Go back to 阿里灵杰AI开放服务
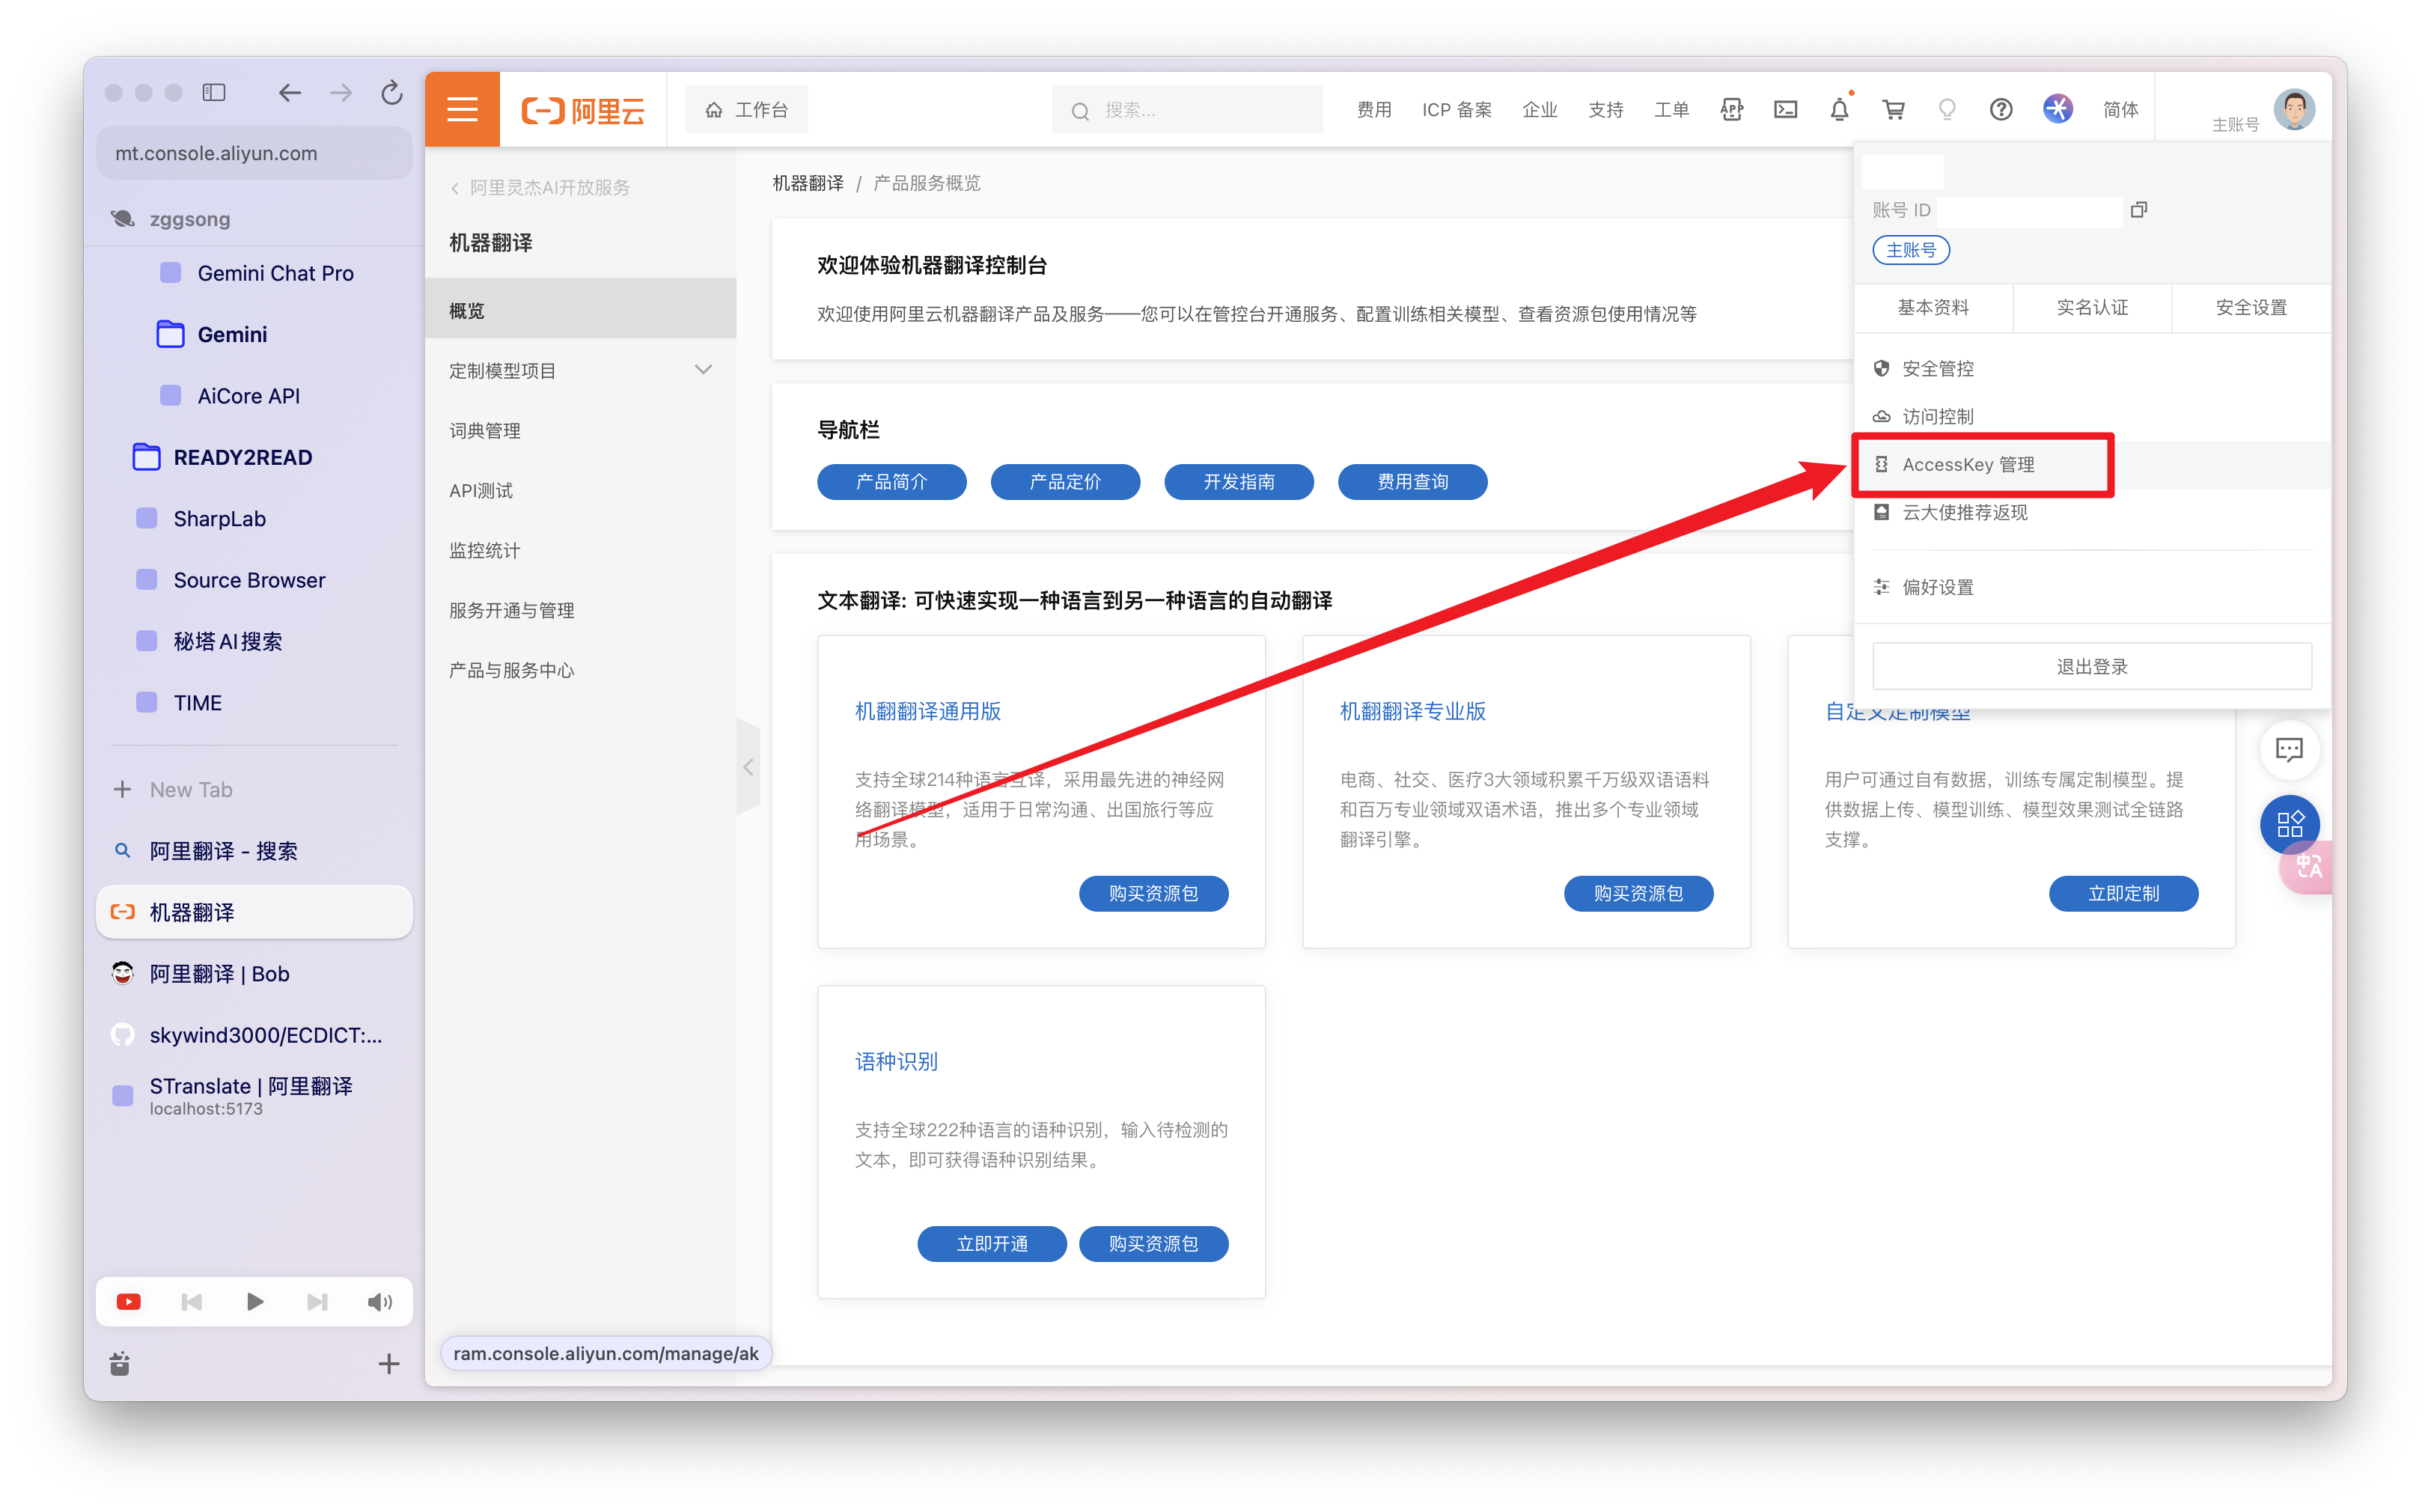Screen dimensions: 2431x1512 point(540,188)
